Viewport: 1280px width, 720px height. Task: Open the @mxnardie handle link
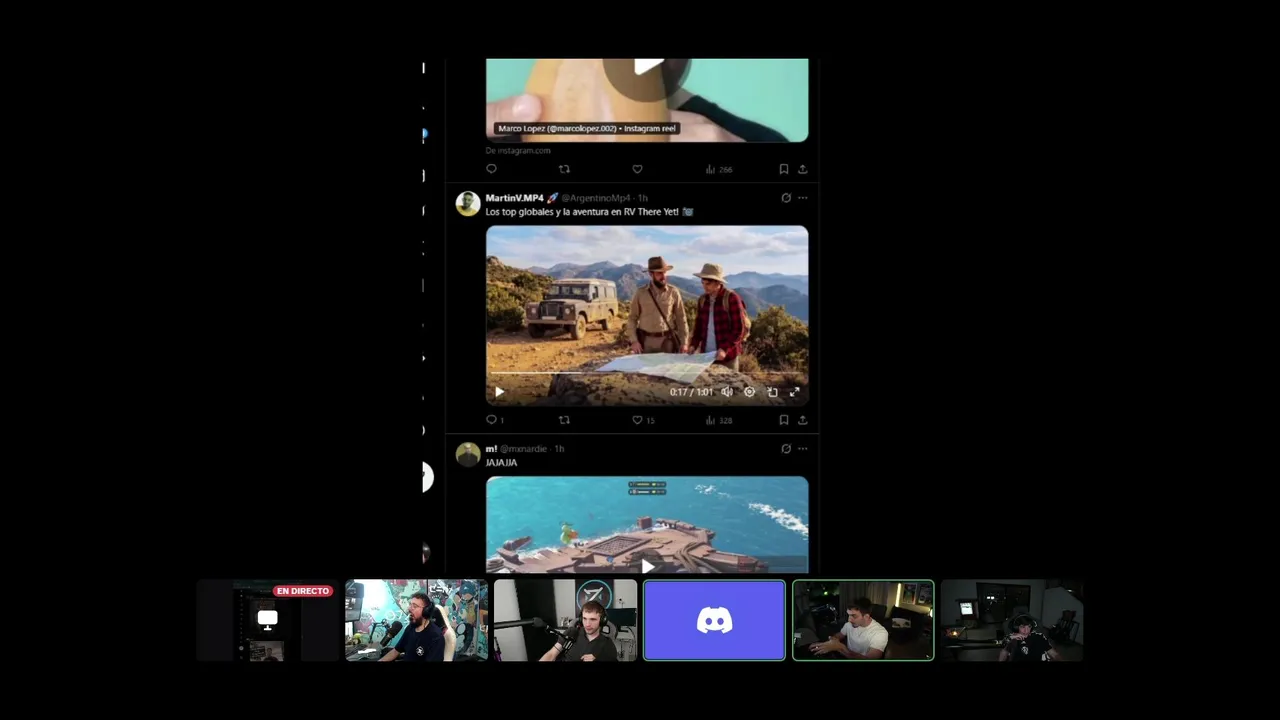pos(523,449)
